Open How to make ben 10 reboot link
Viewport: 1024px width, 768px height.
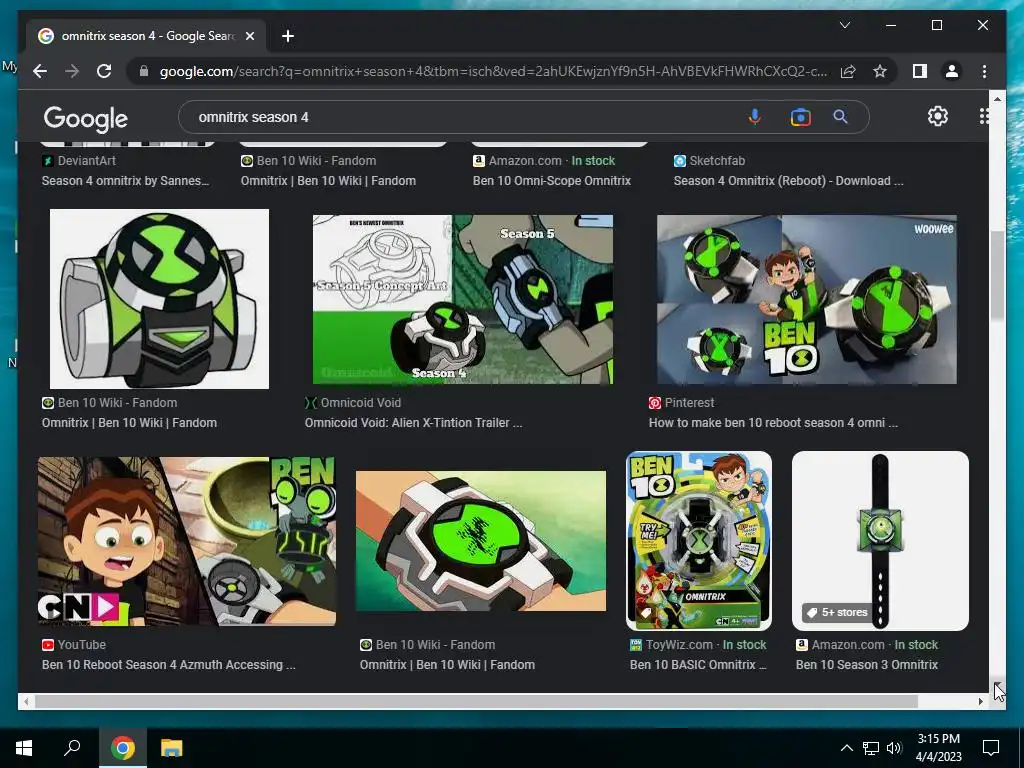pyautogui.click(x=773, y=423)
